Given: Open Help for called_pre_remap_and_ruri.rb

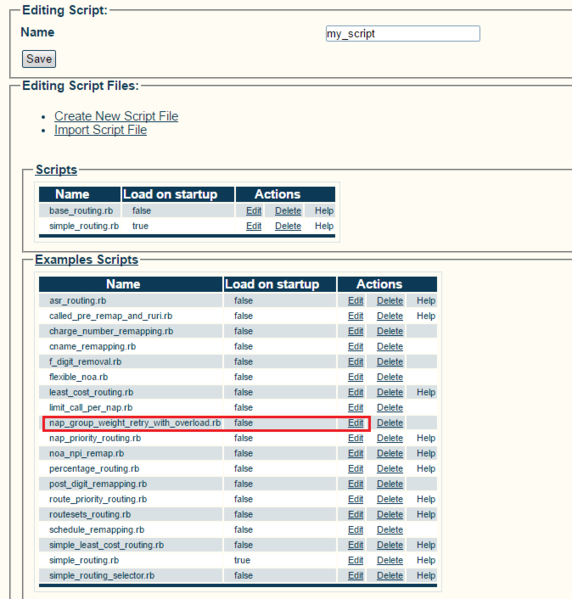Looking at the screenshot, I should 426,316.
